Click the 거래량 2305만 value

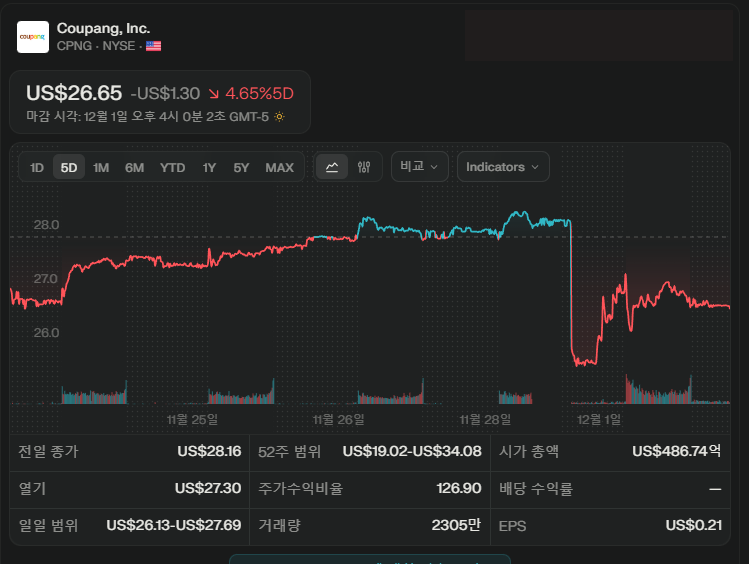(456, 525)
